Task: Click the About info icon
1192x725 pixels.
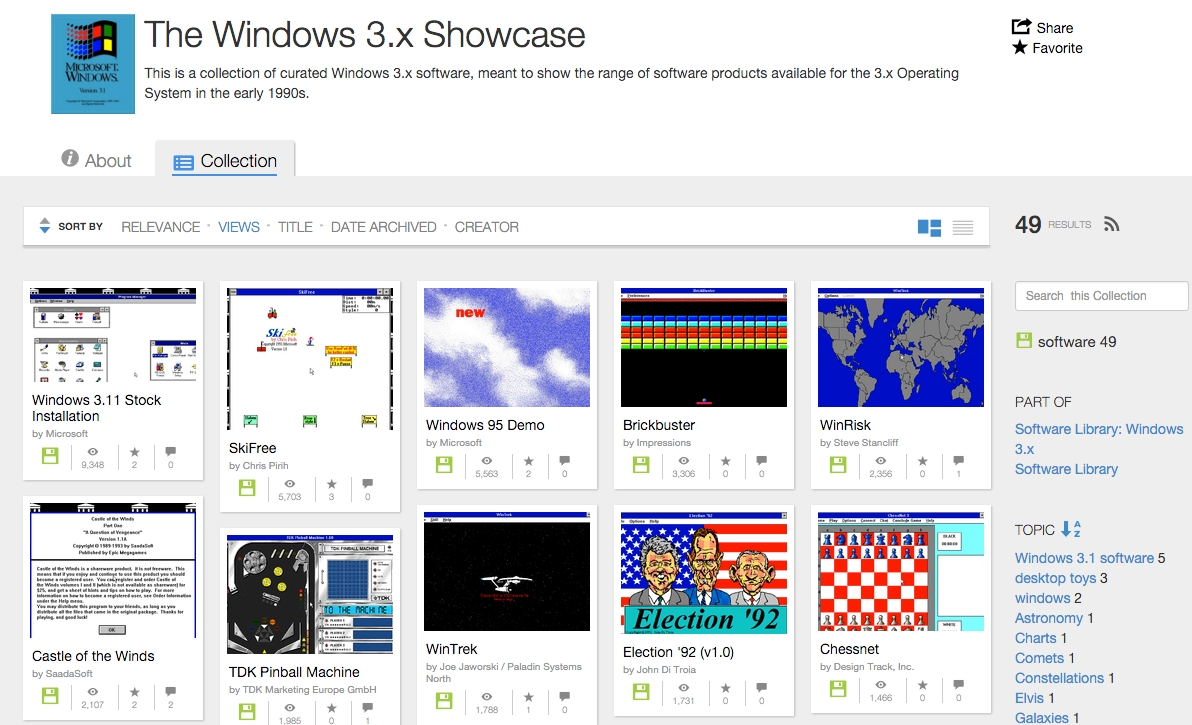Action: tap(70, 158)
